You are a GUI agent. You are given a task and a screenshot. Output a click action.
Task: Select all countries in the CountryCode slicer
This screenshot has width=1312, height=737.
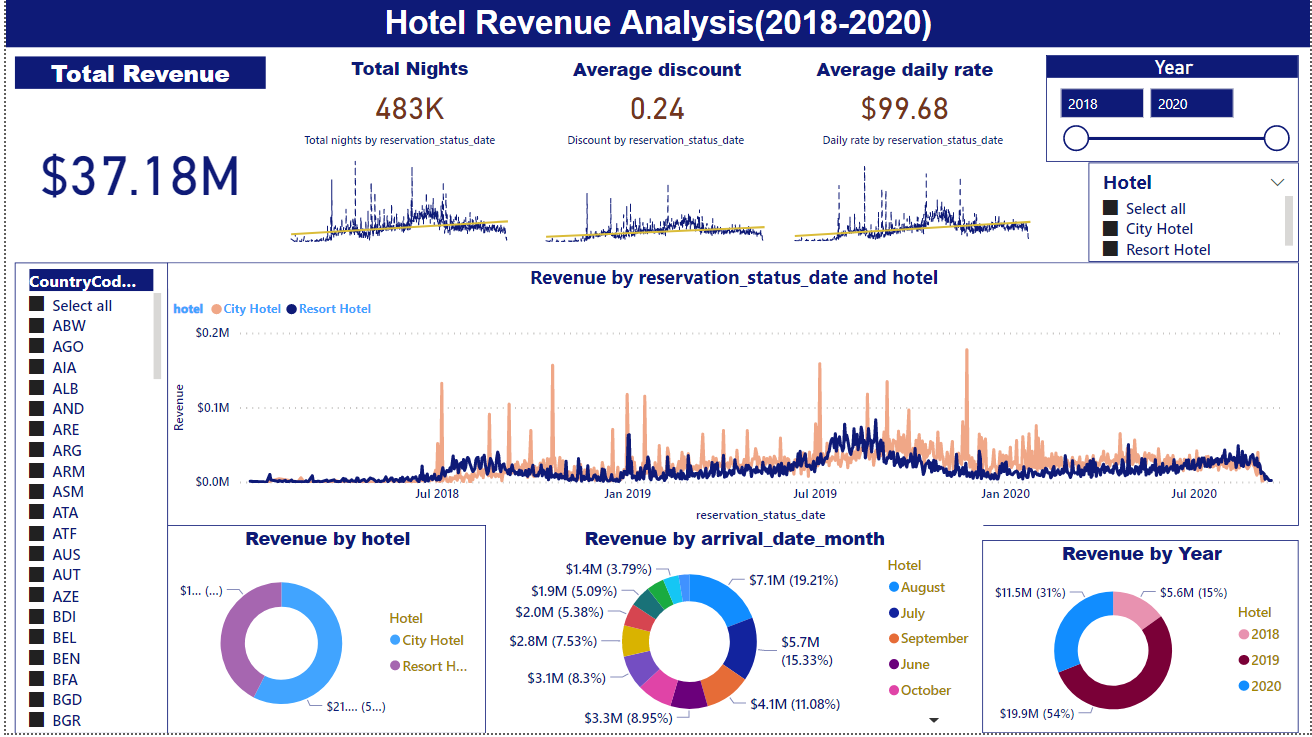38,304
